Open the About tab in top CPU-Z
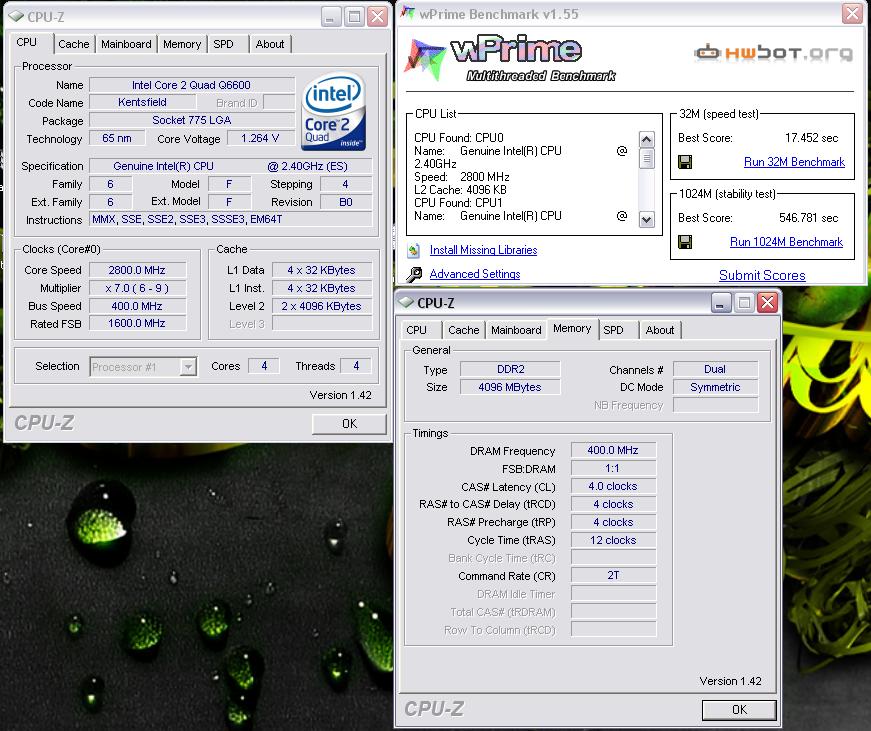 click(x=270, y=44)
